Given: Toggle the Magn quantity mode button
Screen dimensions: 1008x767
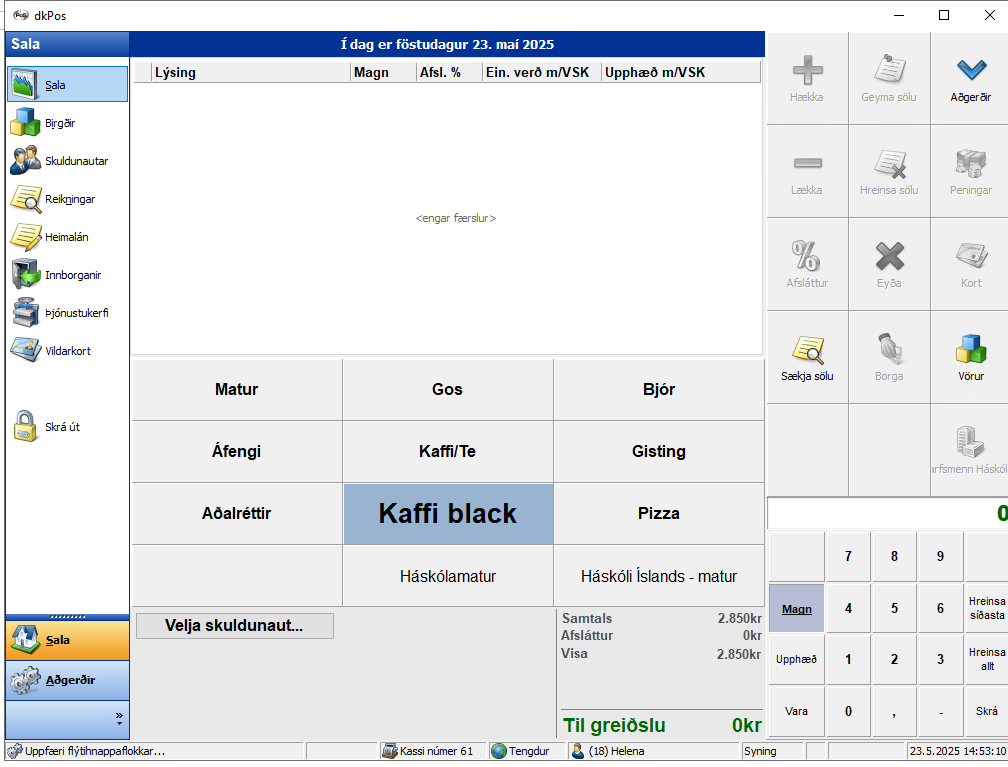Looking at the screenshot, I should tap(796, 609).
